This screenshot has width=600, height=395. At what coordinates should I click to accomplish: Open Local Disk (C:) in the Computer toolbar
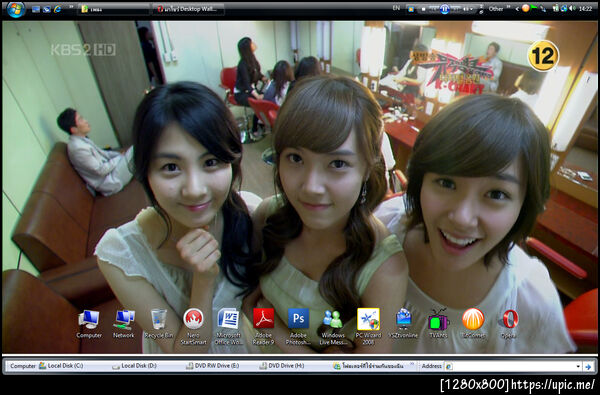(61, 366)
